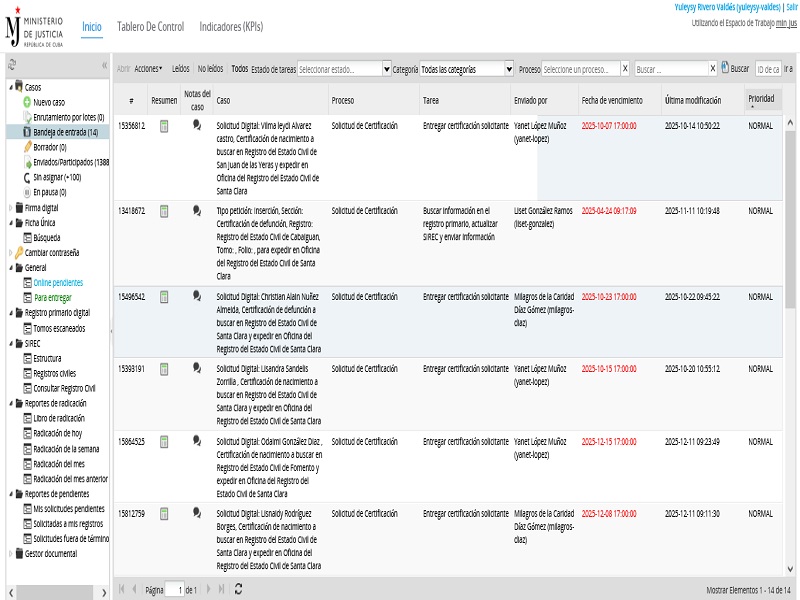
Task: Clear the Proceso filter with X
Action: coord(625,69)
